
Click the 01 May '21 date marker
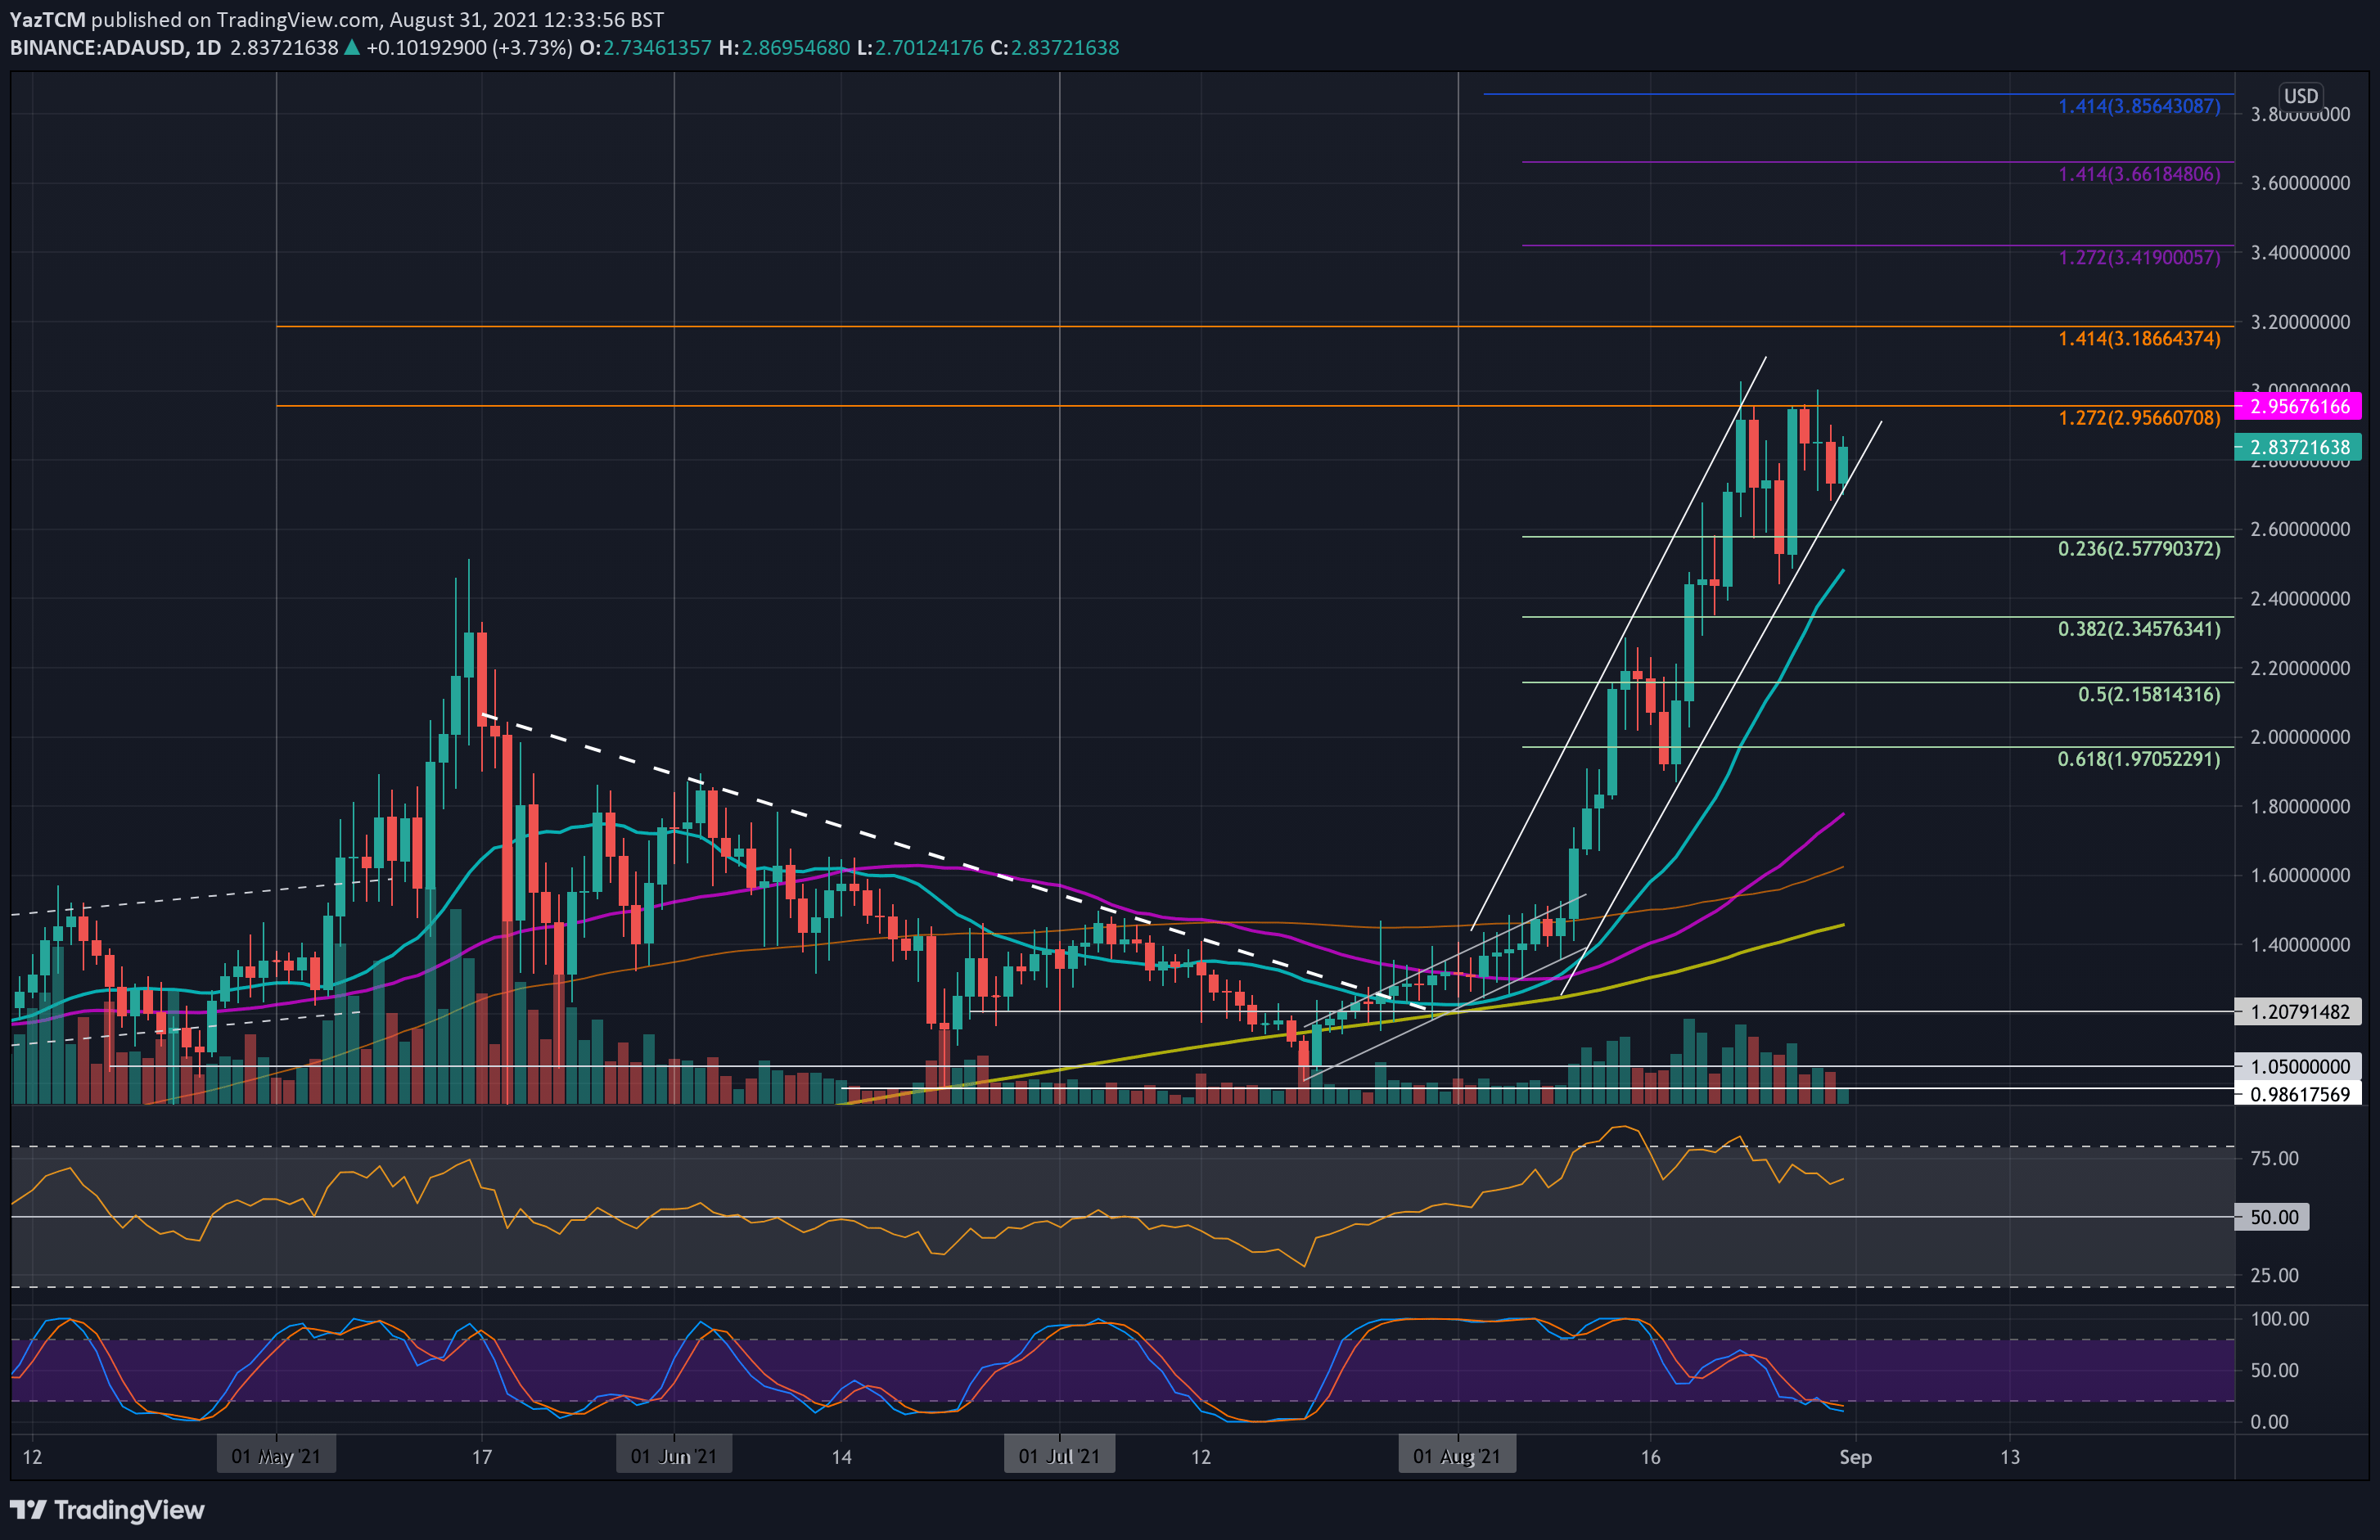[276, 1456]
